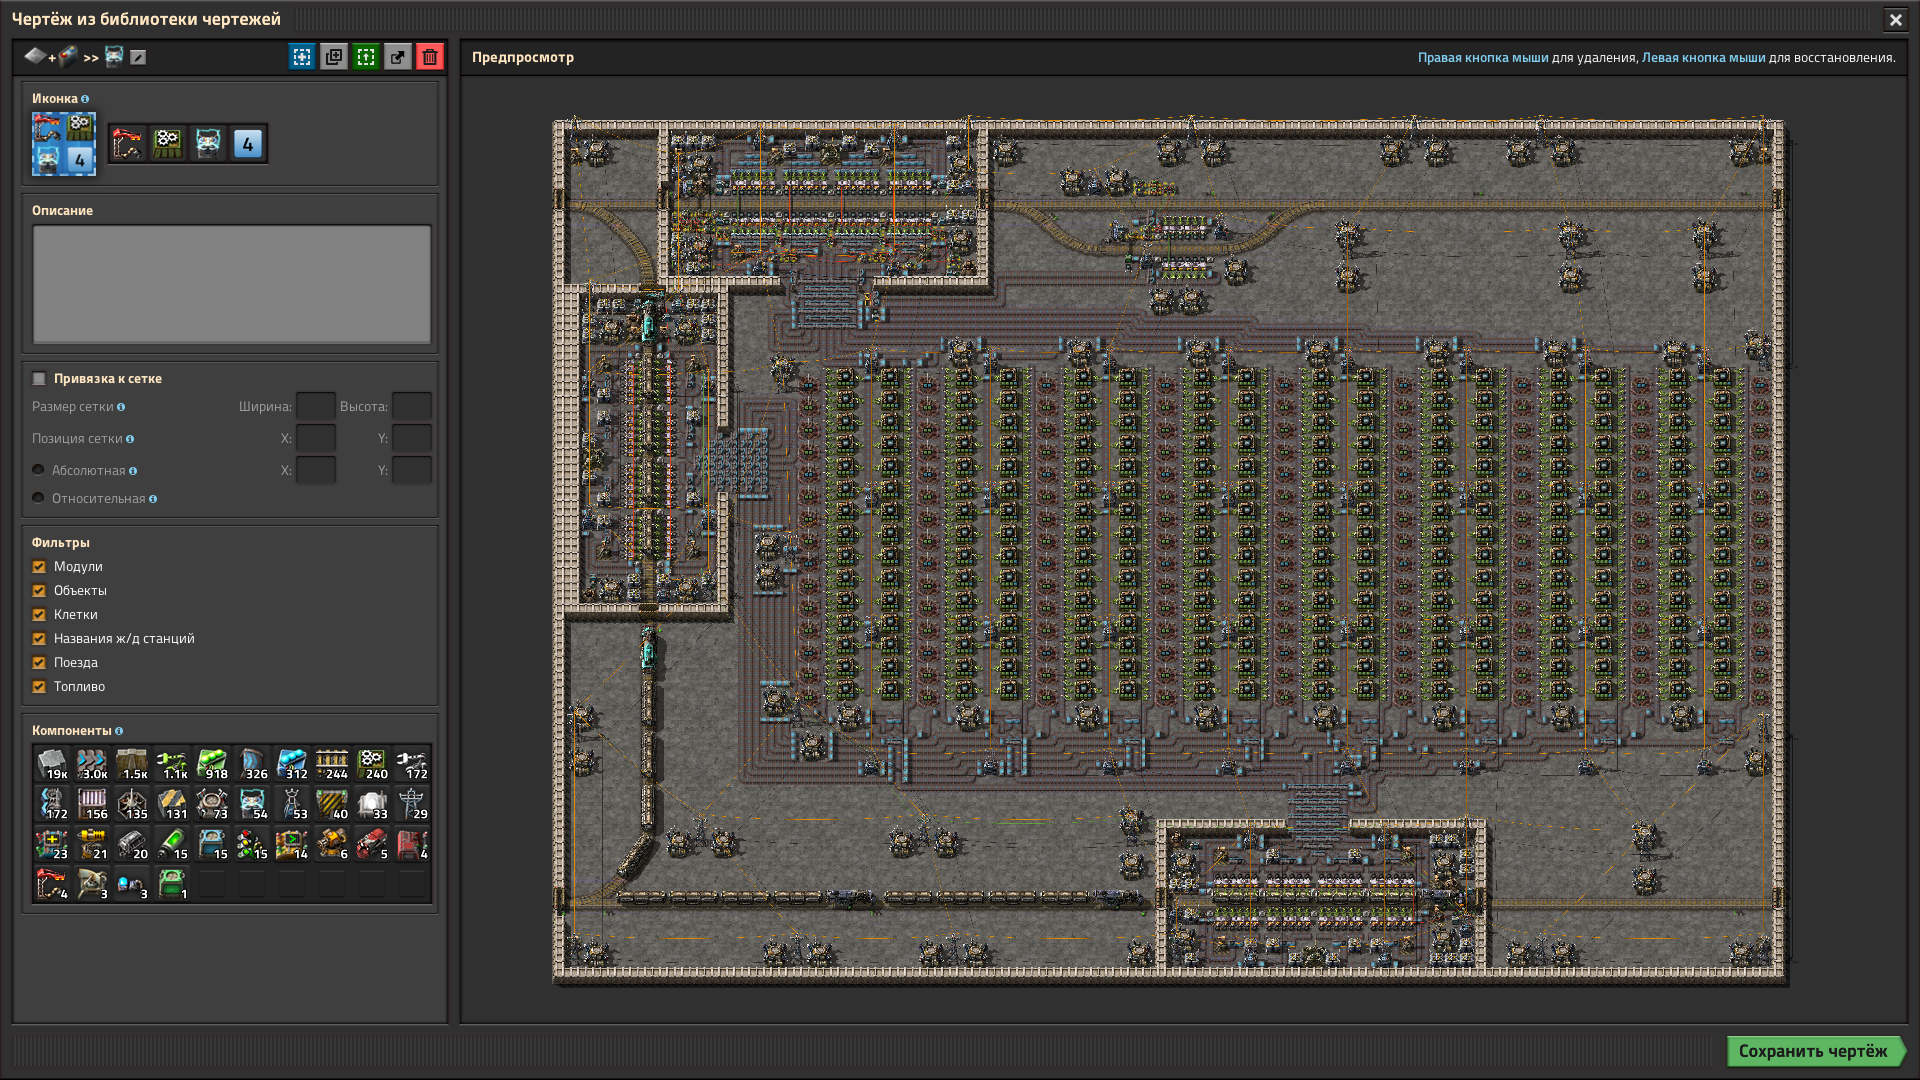The image size is (1920, 1080).
Task: Click assembling machine component showing 240
Action: (x=372, y=764)
